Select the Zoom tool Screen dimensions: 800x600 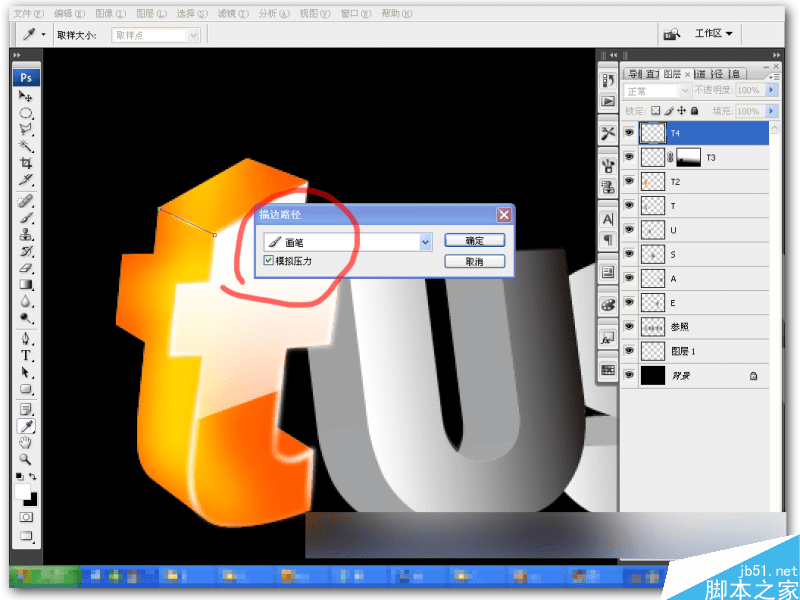(x=26, y=459)
